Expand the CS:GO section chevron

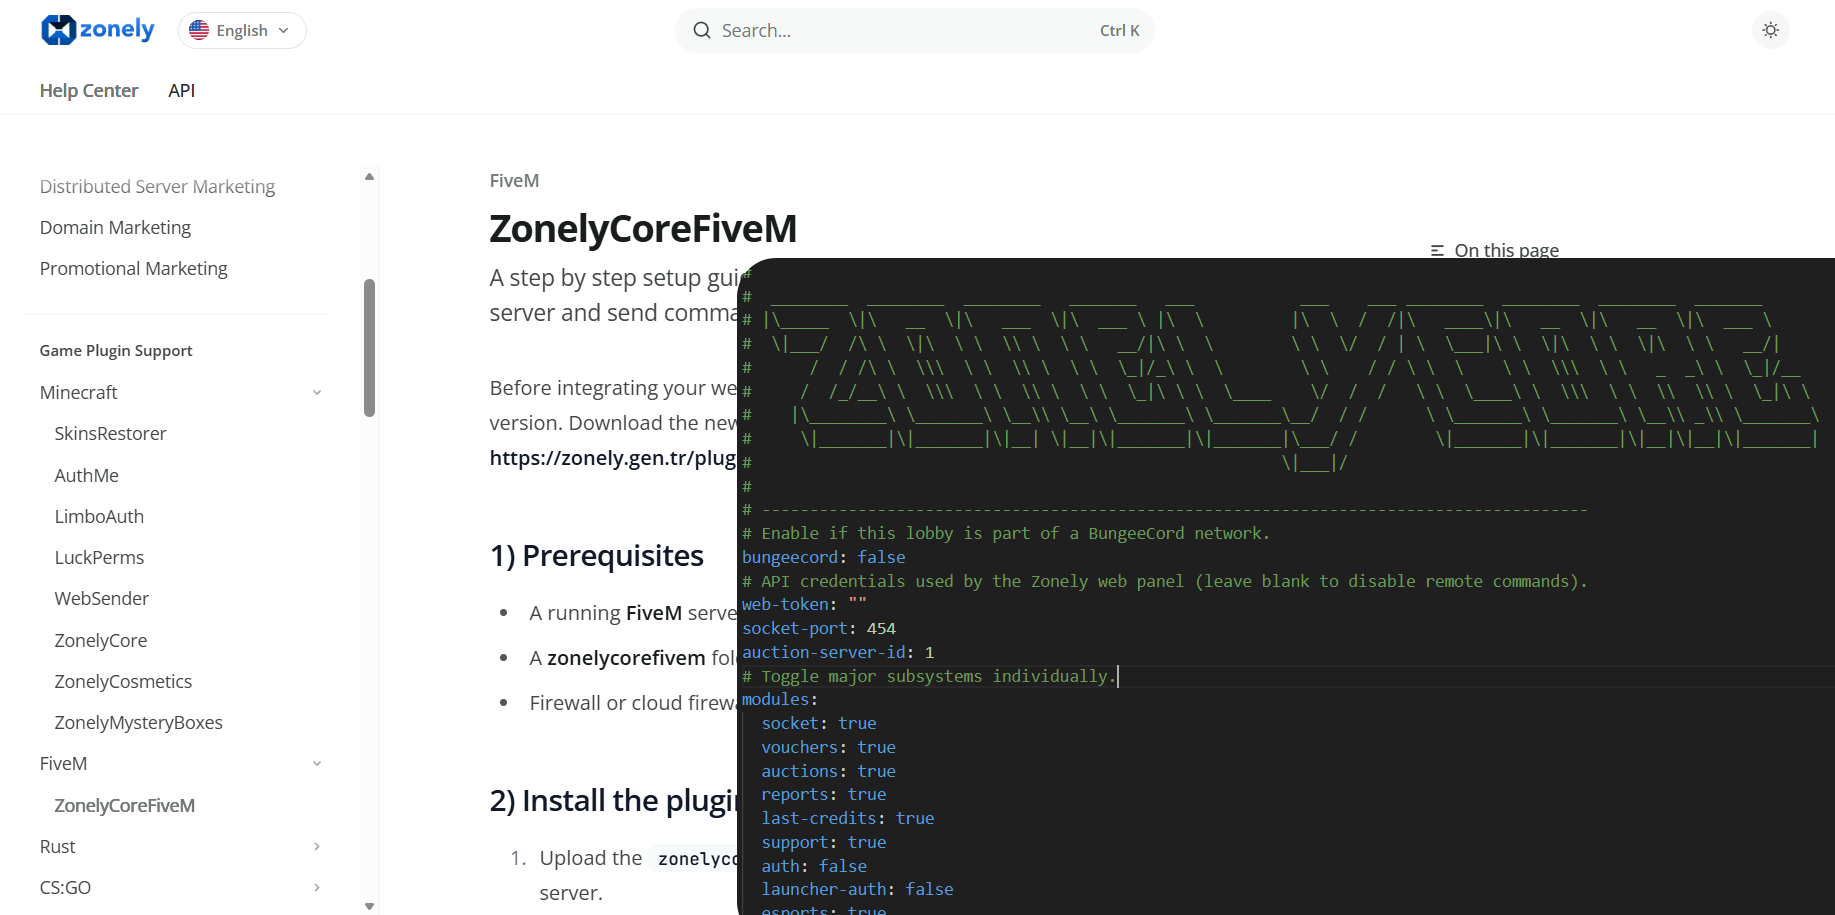click(x=317, y=888)
